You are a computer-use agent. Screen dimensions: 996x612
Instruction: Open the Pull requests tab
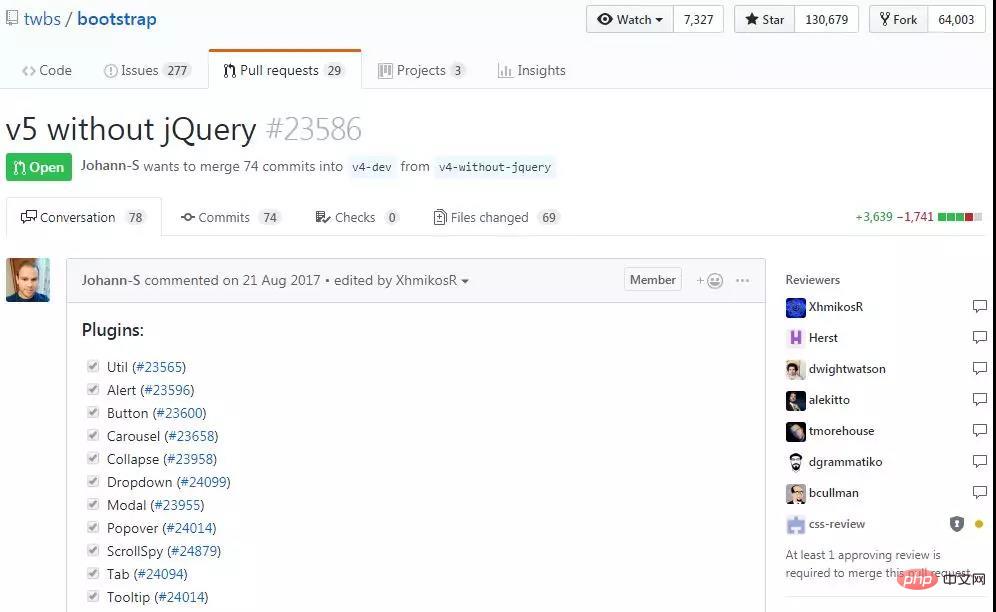tap(285, 71)
